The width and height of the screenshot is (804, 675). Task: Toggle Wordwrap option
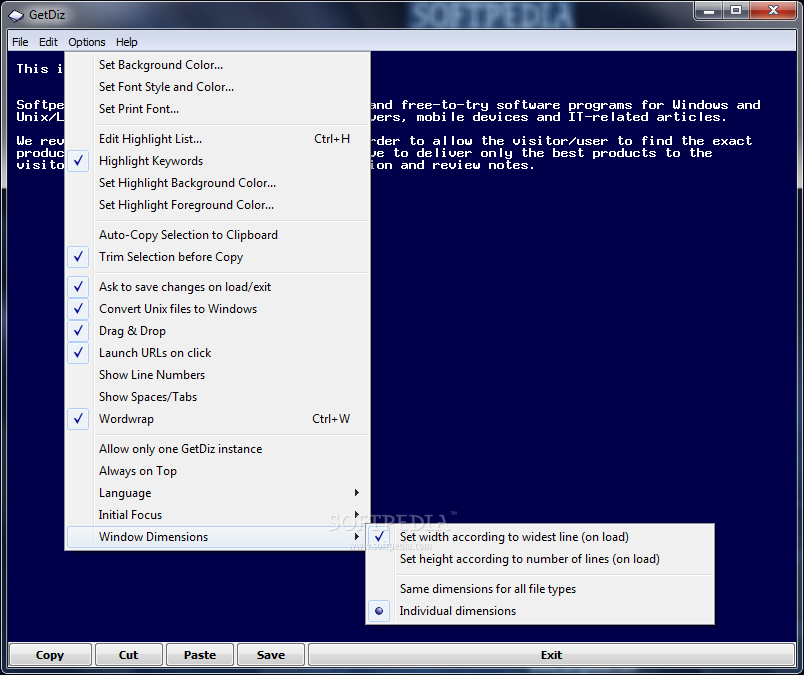pyautogui.click(x=218, y=420)
